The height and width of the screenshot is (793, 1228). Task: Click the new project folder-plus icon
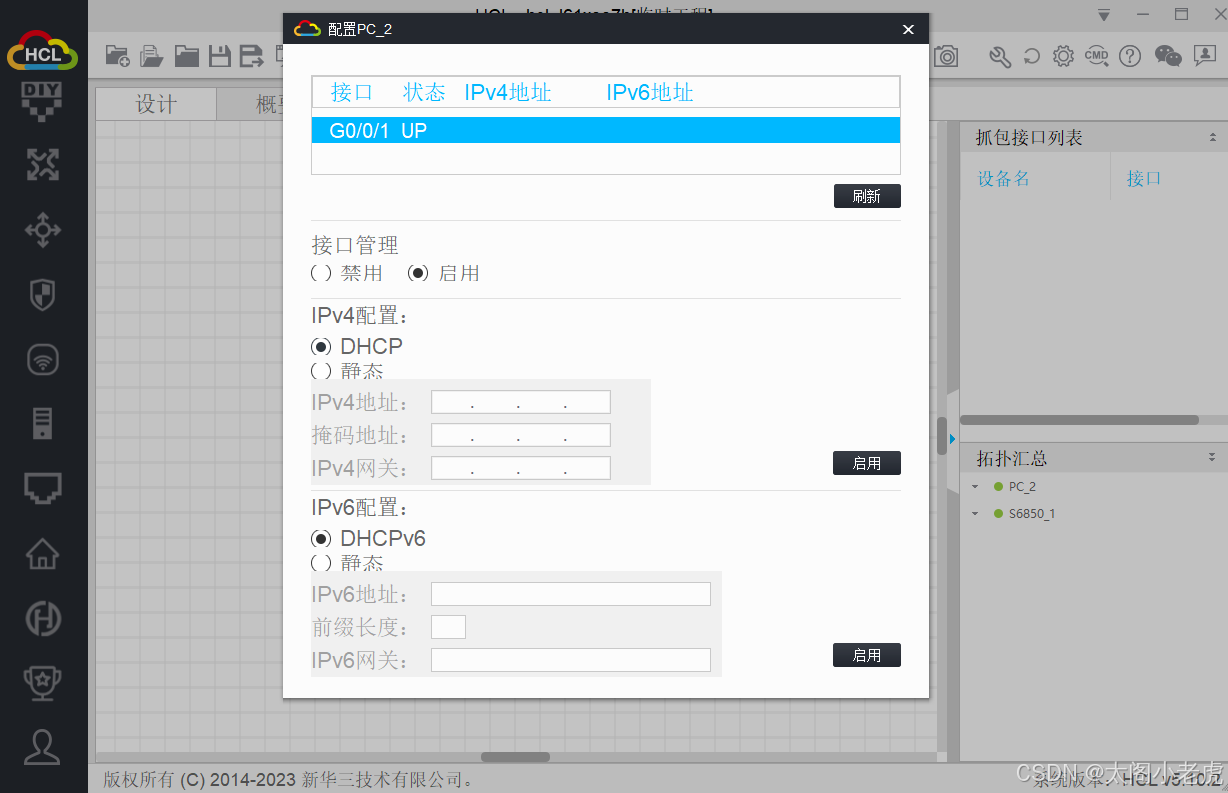tap(118, 56)
